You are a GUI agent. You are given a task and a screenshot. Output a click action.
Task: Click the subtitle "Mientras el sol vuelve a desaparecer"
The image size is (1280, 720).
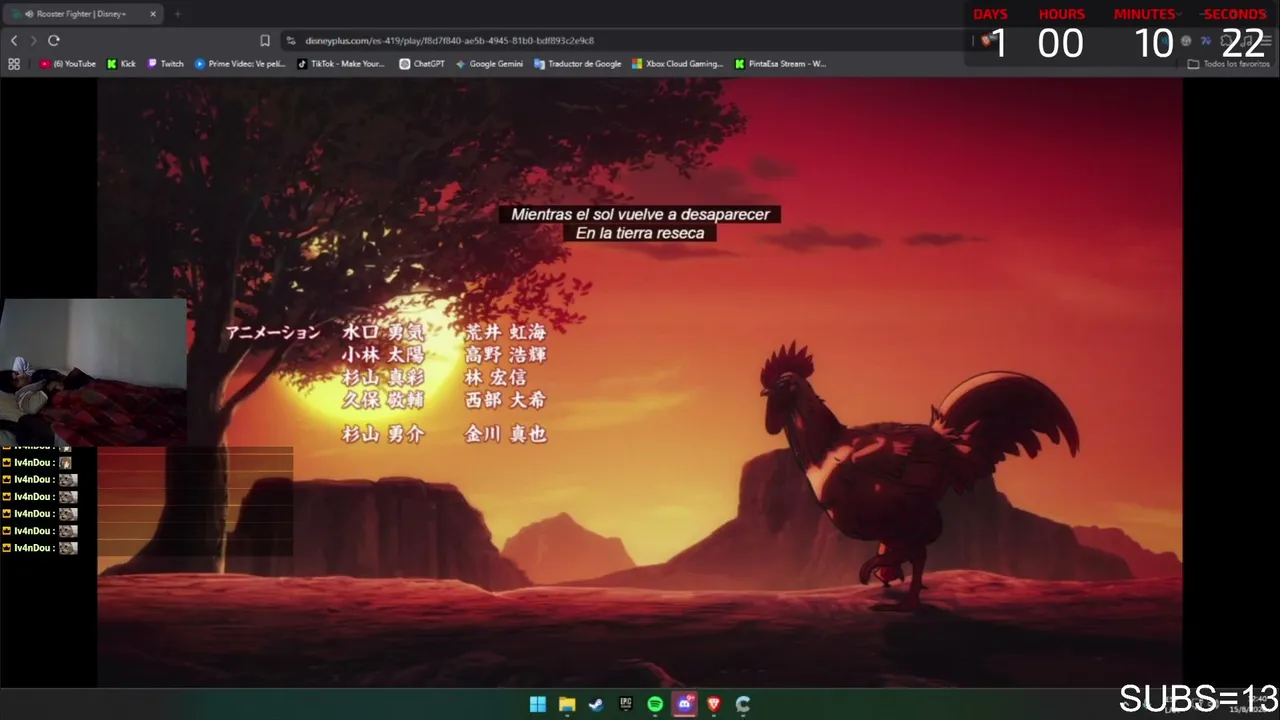(x=640, y=214)
